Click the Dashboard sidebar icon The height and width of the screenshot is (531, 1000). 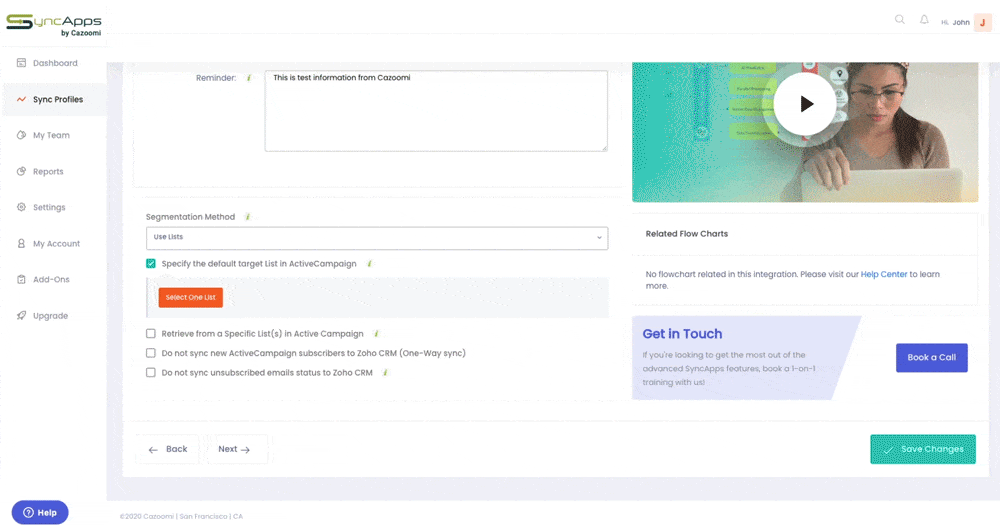[x=21, y=63]
